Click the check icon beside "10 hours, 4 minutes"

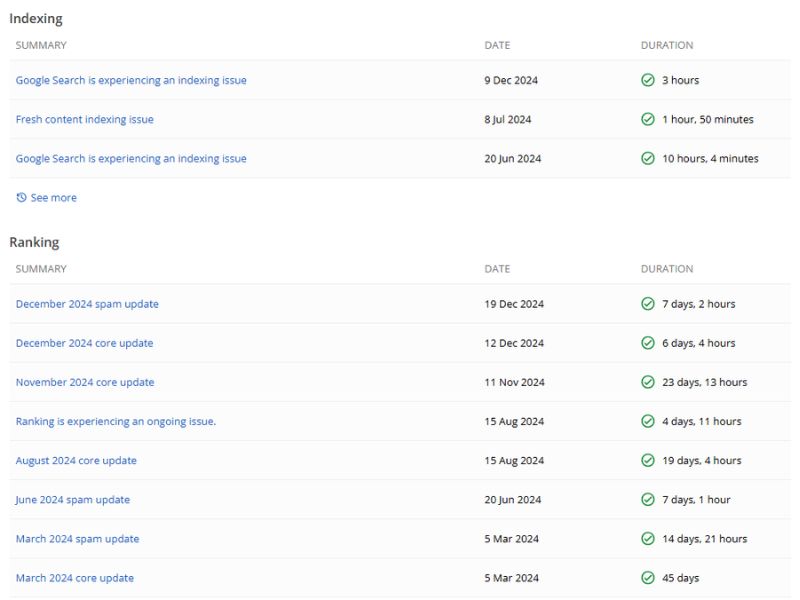pos(648,158)
